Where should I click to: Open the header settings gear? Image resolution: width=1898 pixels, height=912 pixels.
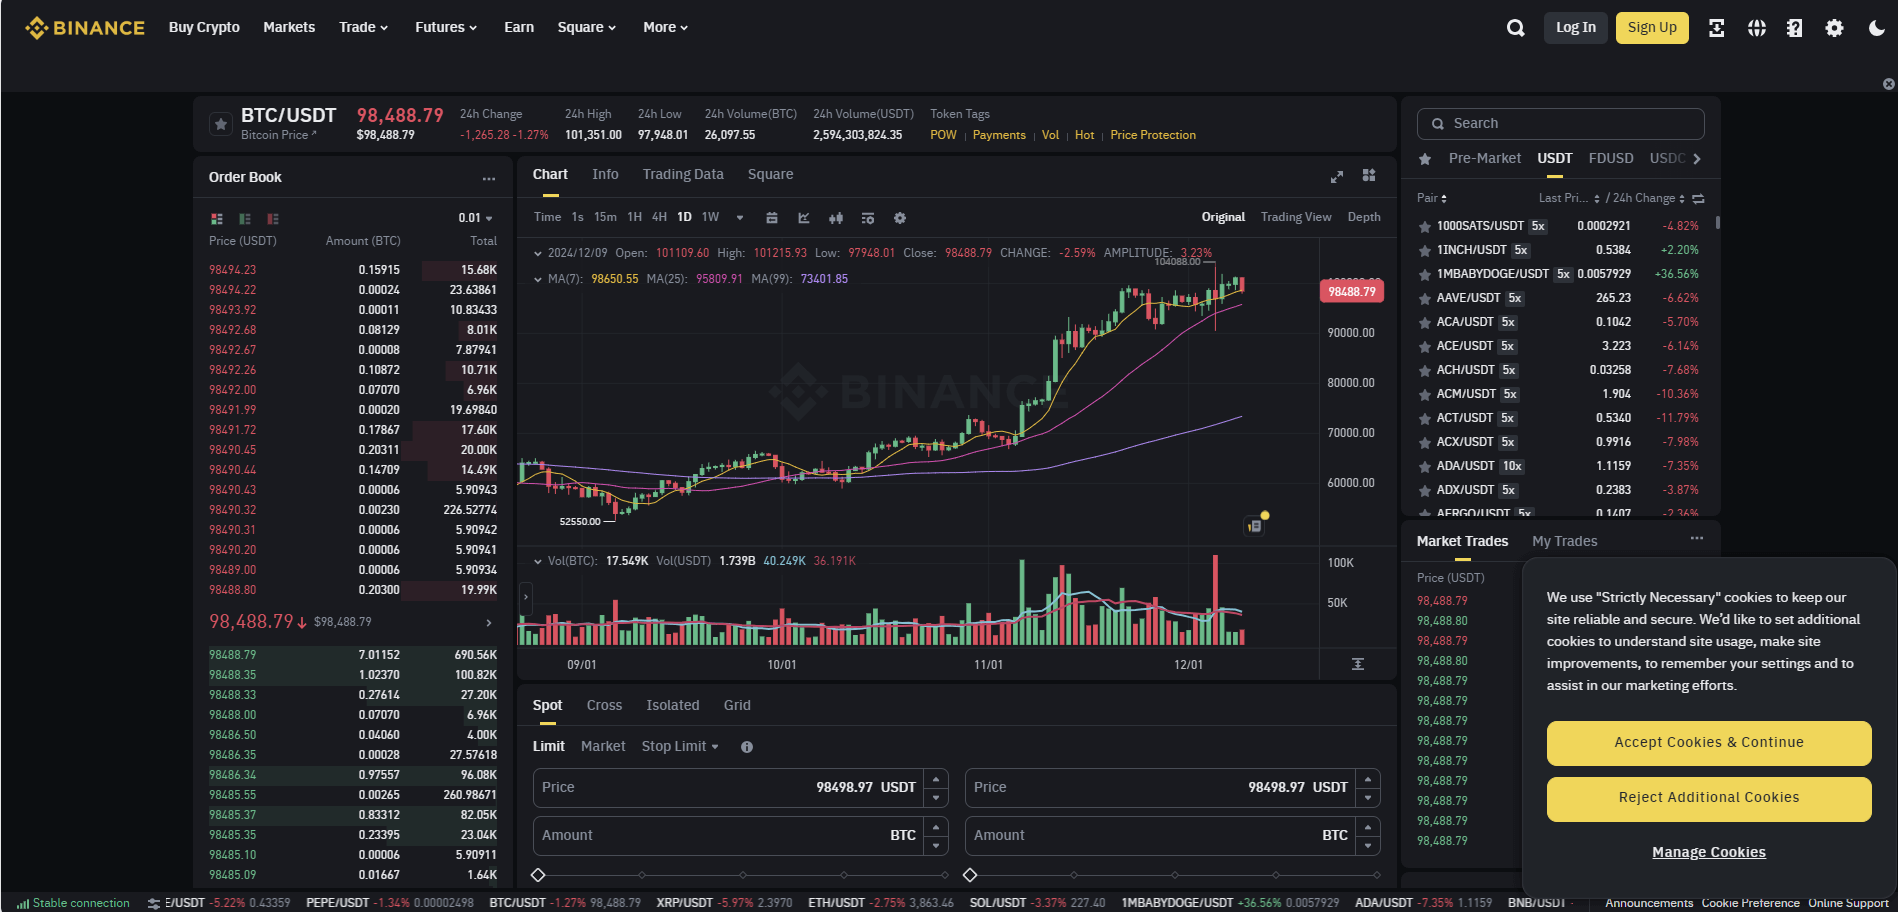[1834, 28]
